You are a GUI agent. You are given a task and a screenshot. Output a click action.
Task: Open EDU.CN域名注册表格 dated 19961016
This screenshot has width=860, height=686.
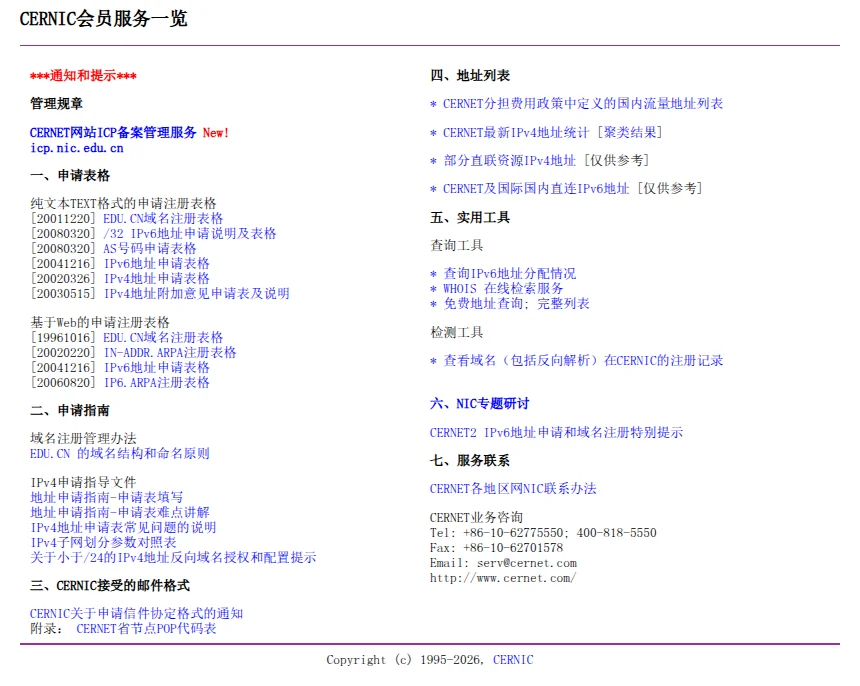pos(163,337)
